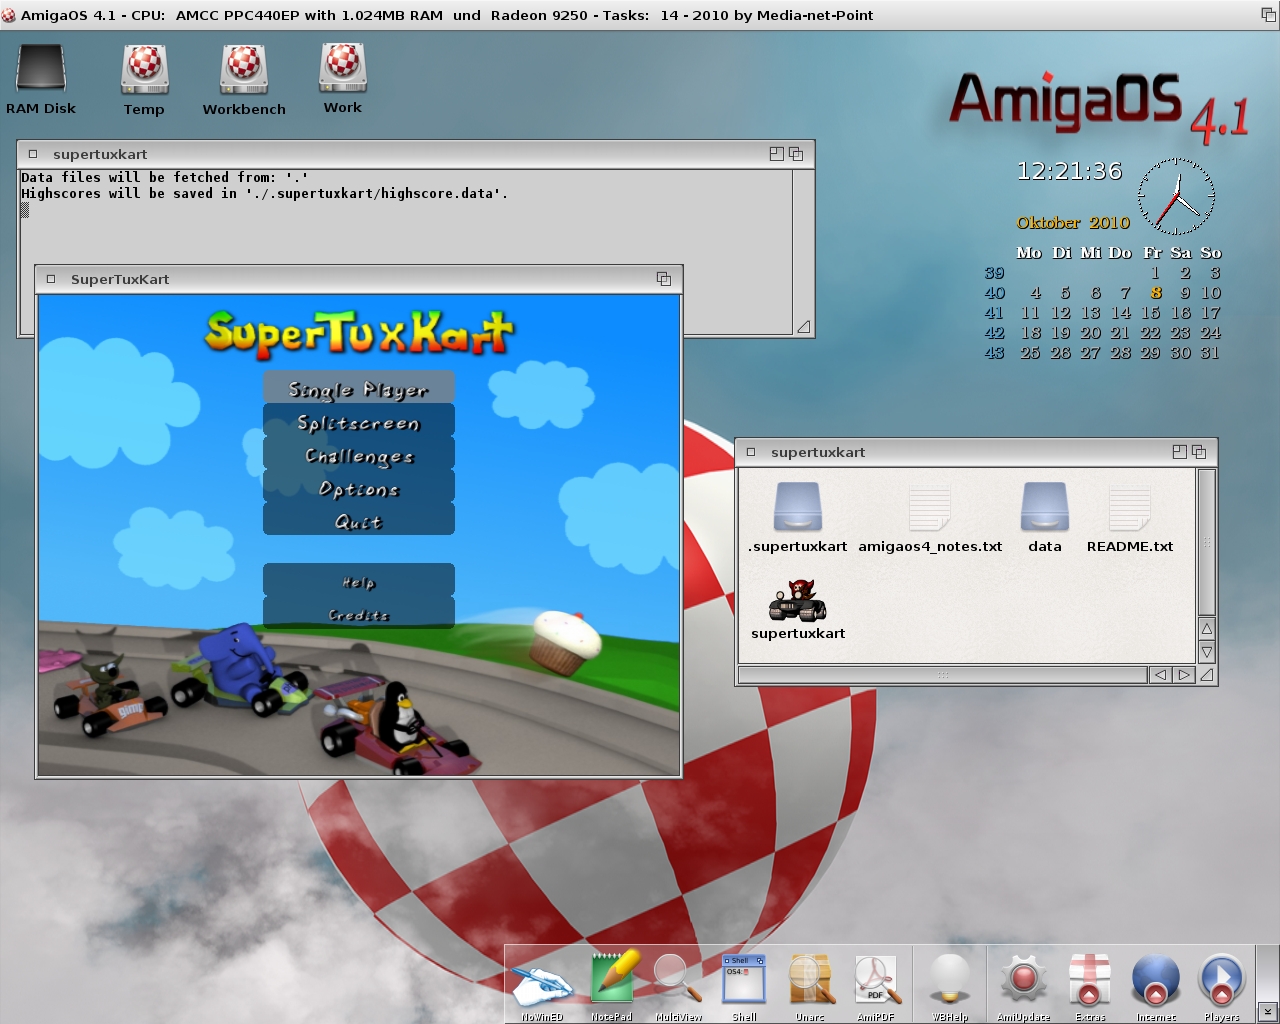This screenshot has height=1024, width=1280.
Task: Select Splitscreen in SuperTuxKart menu
Action: coord(359,422)
